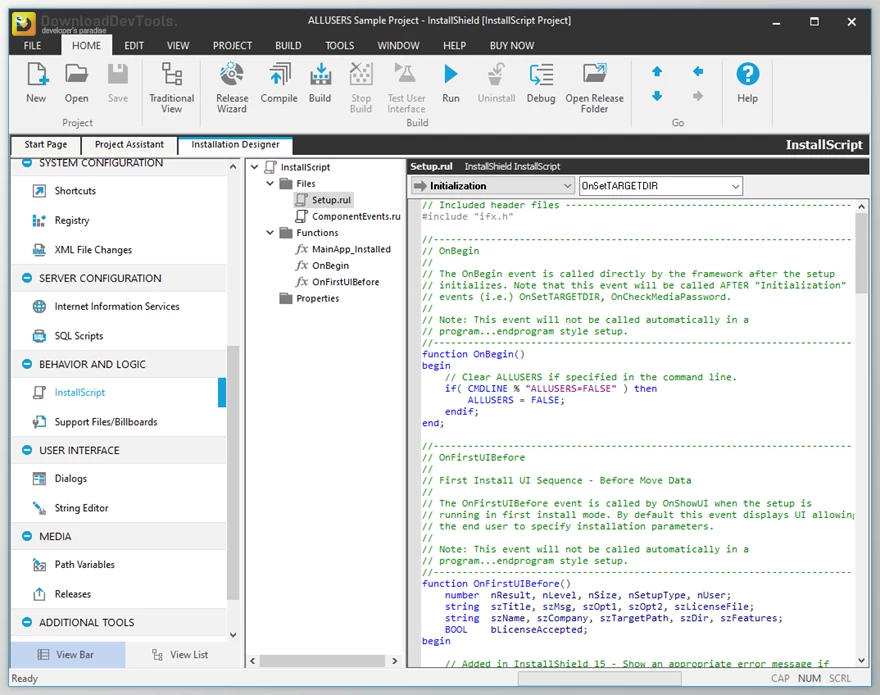Open the TOOLS ribbon tab
Viewport: 880px width, 695px height.
340,45
